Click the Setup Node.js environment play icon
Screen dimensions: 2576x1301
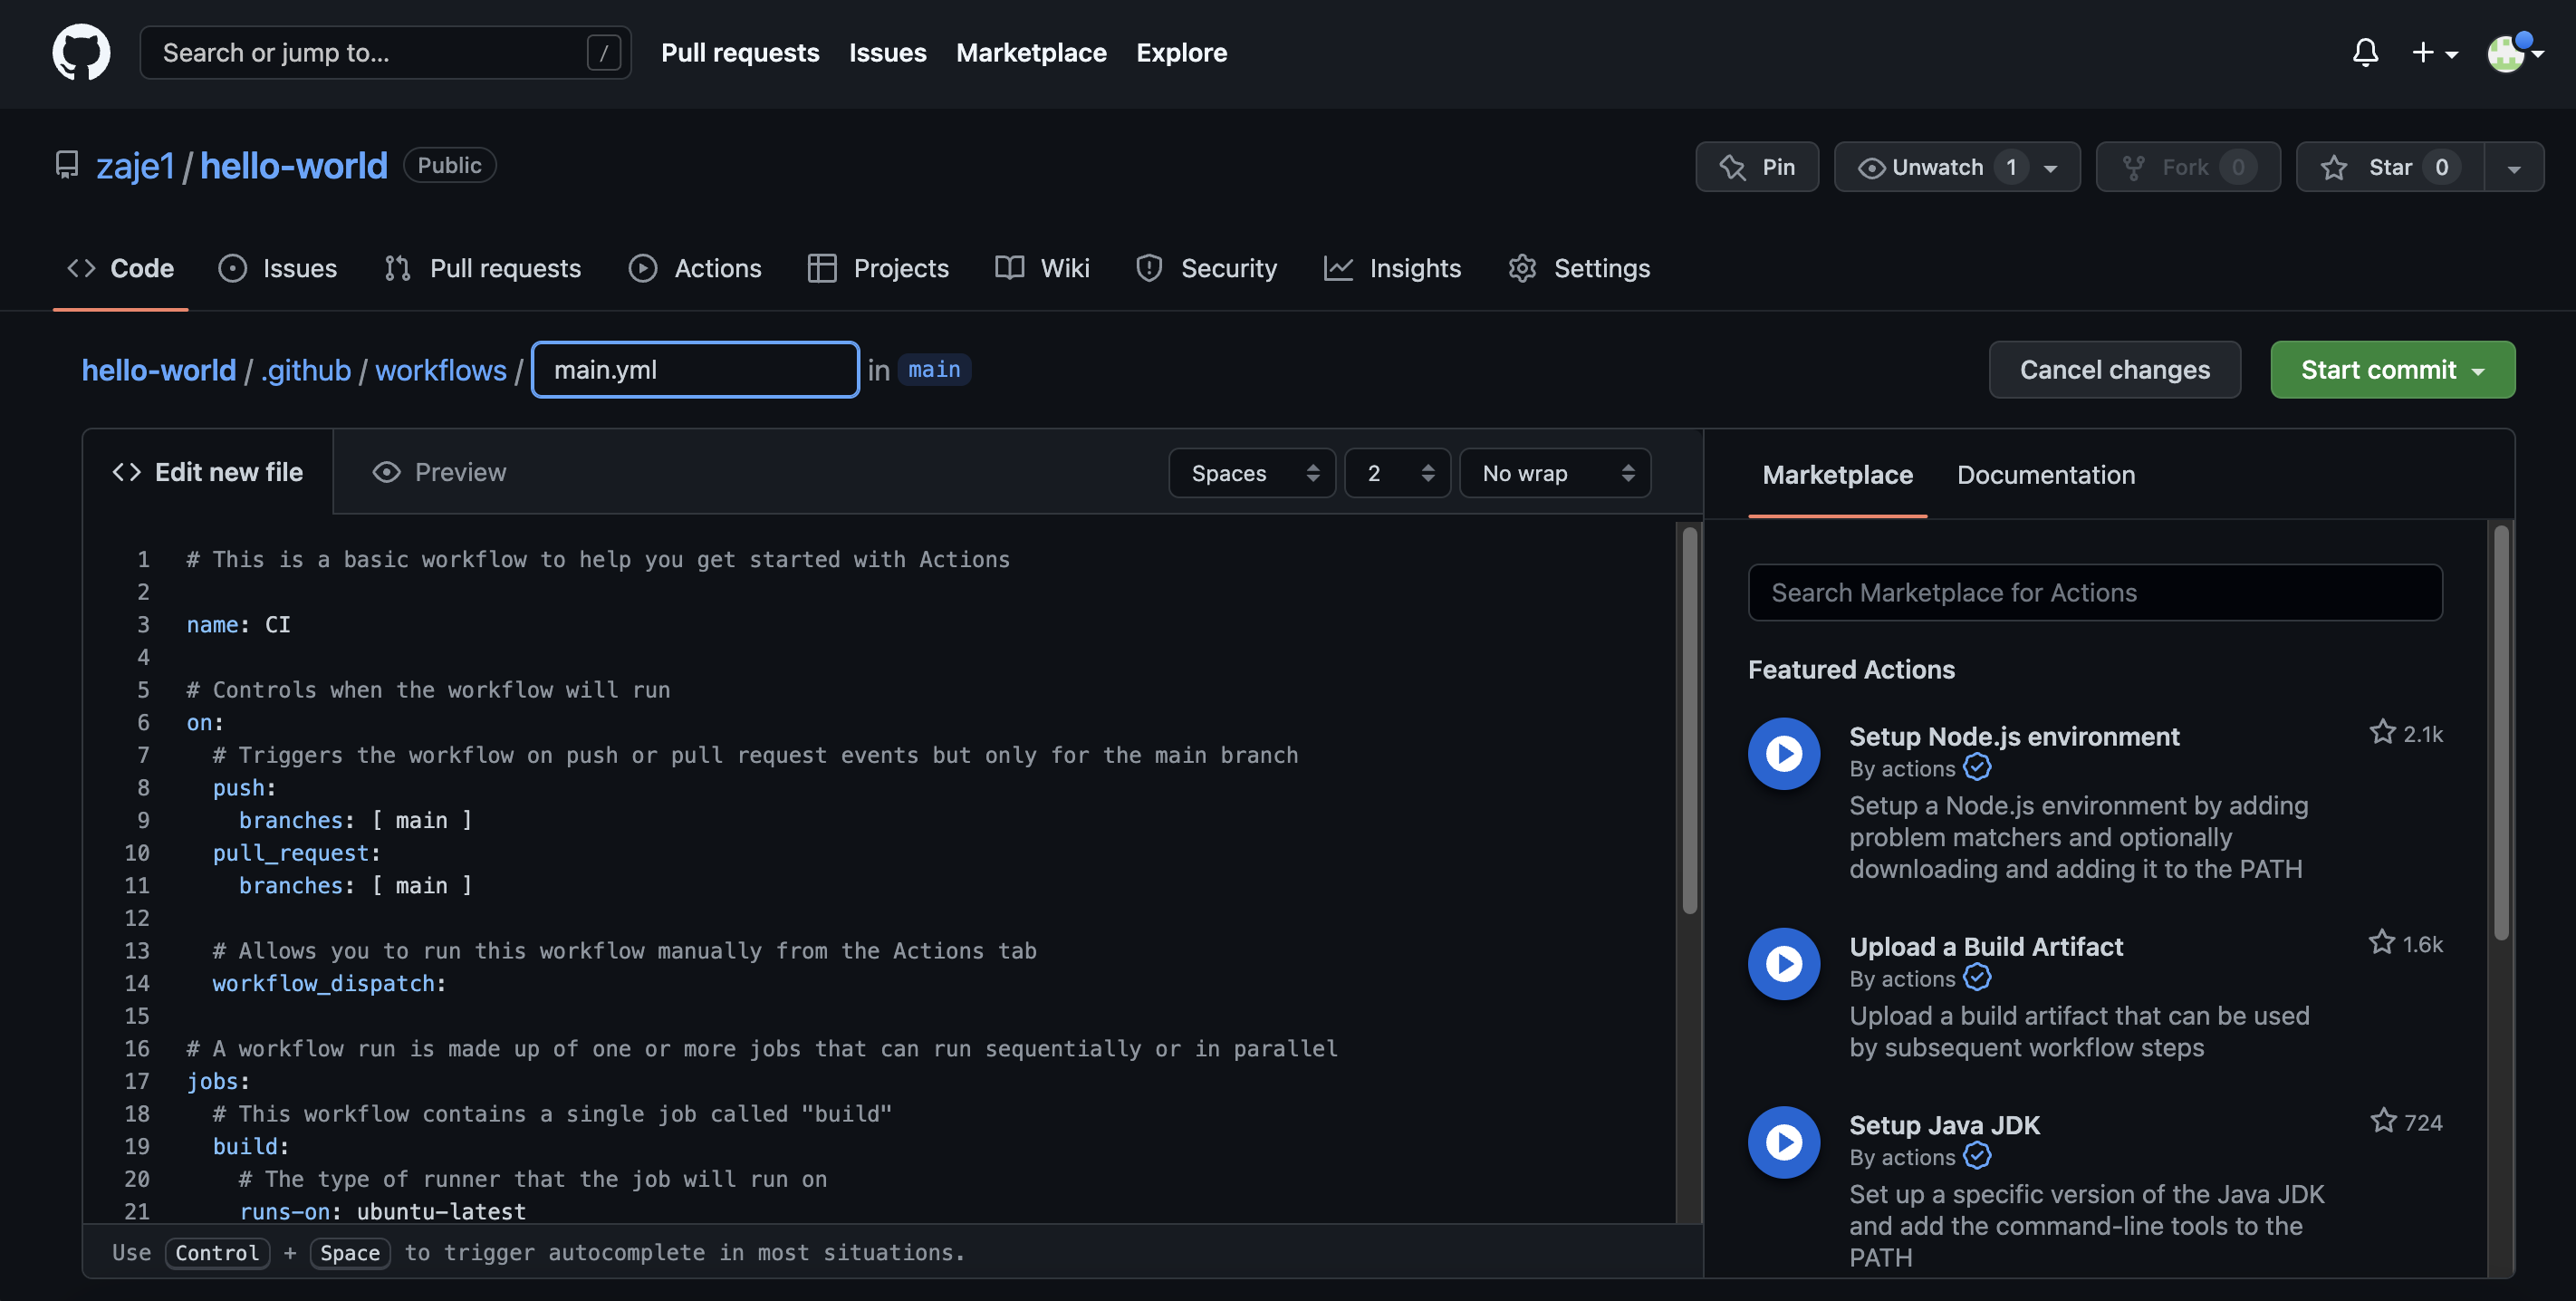click(1784, 753)
